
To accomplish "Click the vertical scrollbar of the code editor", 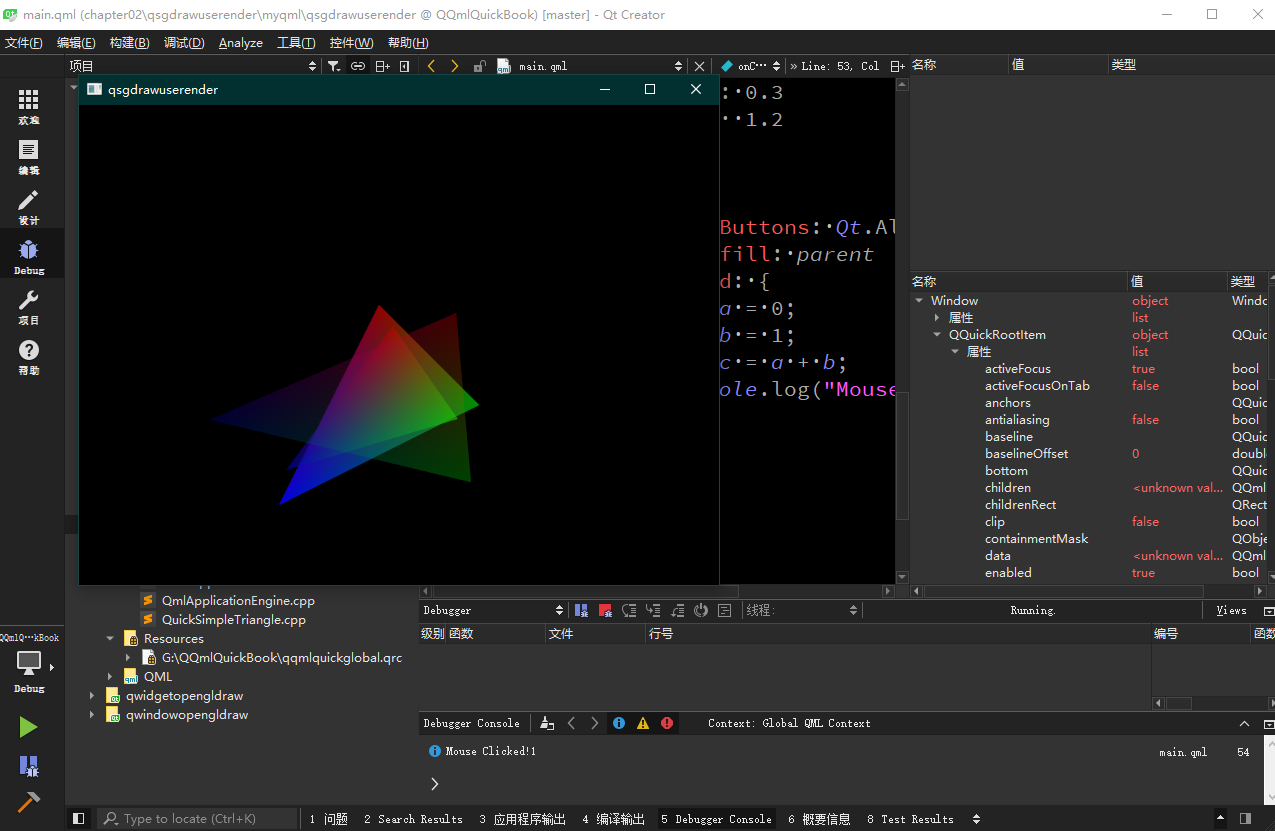I will [x=902, y=455].
